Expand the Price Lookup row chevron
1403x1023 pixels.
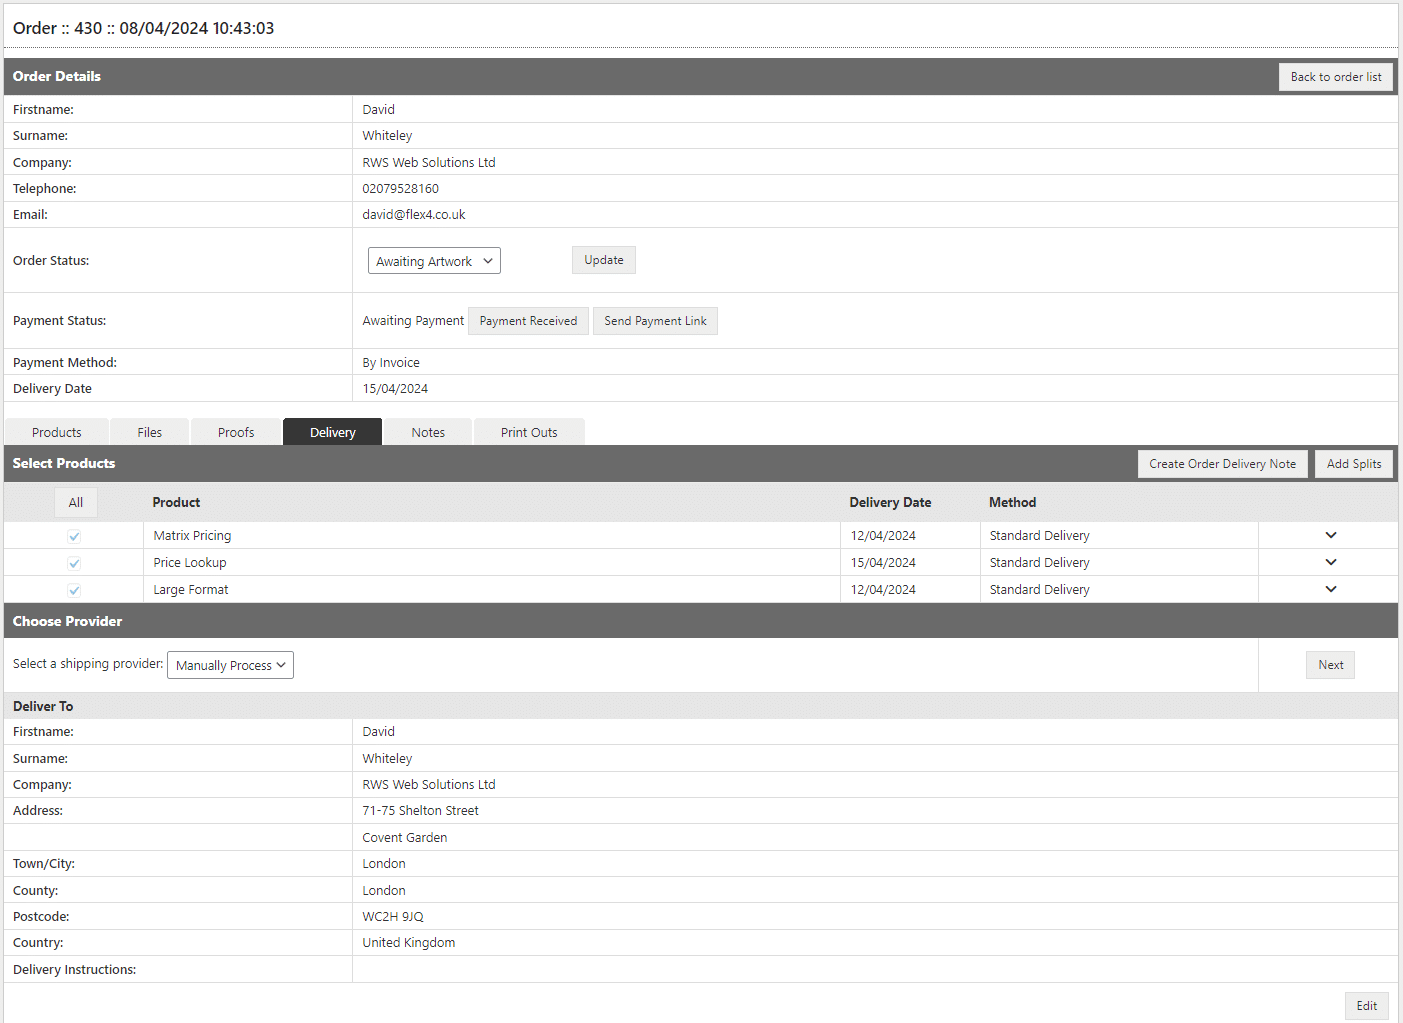1330,562
